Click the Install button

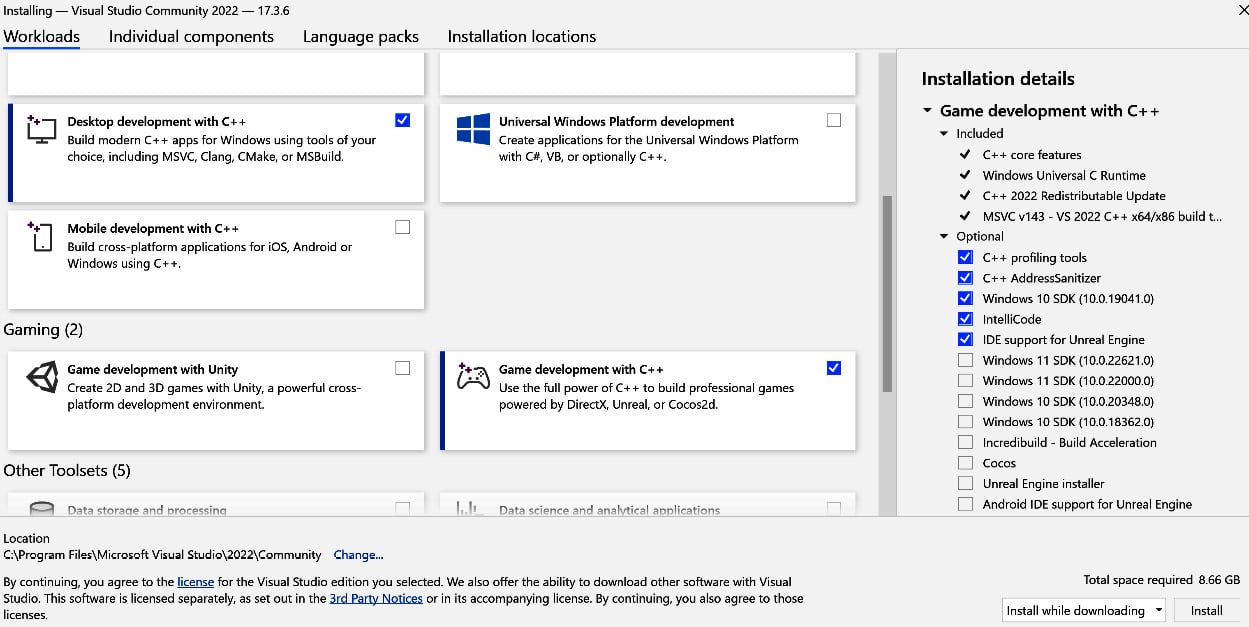(1207, 610)
